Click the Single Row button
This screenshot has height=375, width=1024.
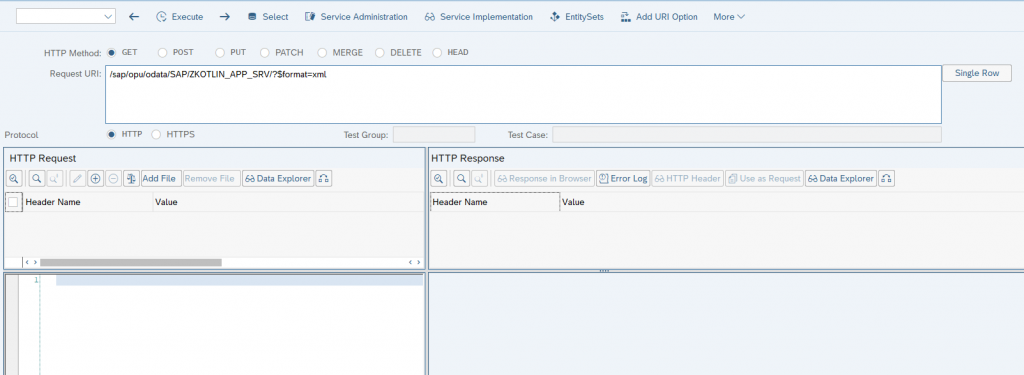click(x=976, y=73)
